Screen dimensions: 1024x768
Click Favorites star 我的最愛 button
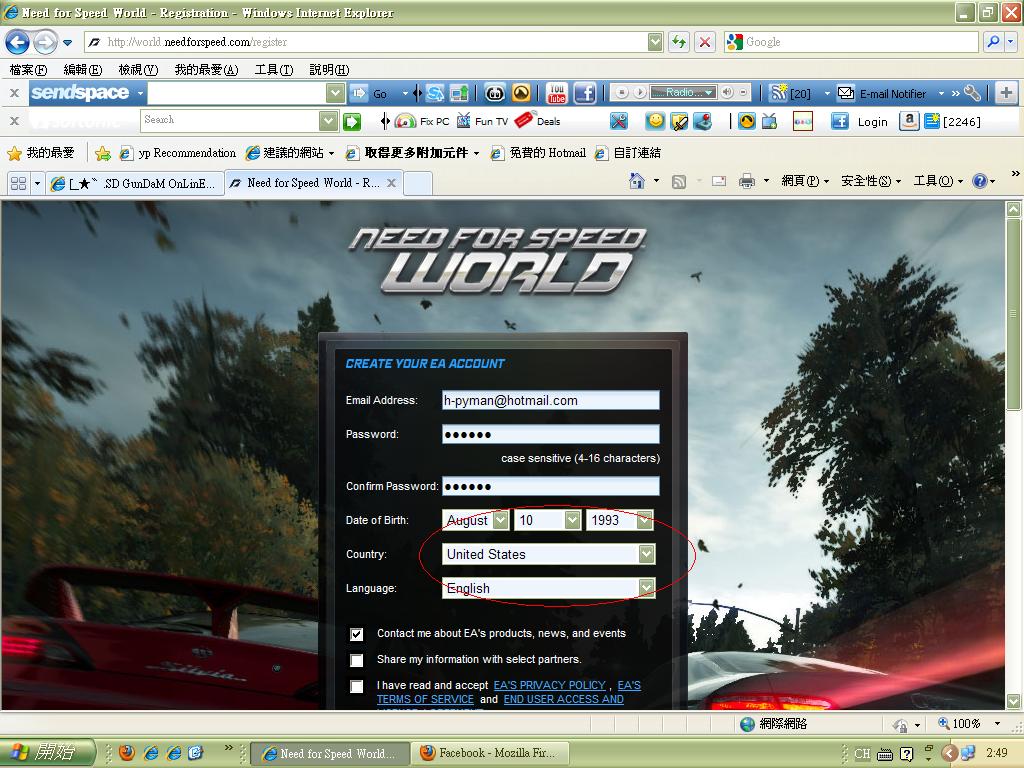coord(40,153)
